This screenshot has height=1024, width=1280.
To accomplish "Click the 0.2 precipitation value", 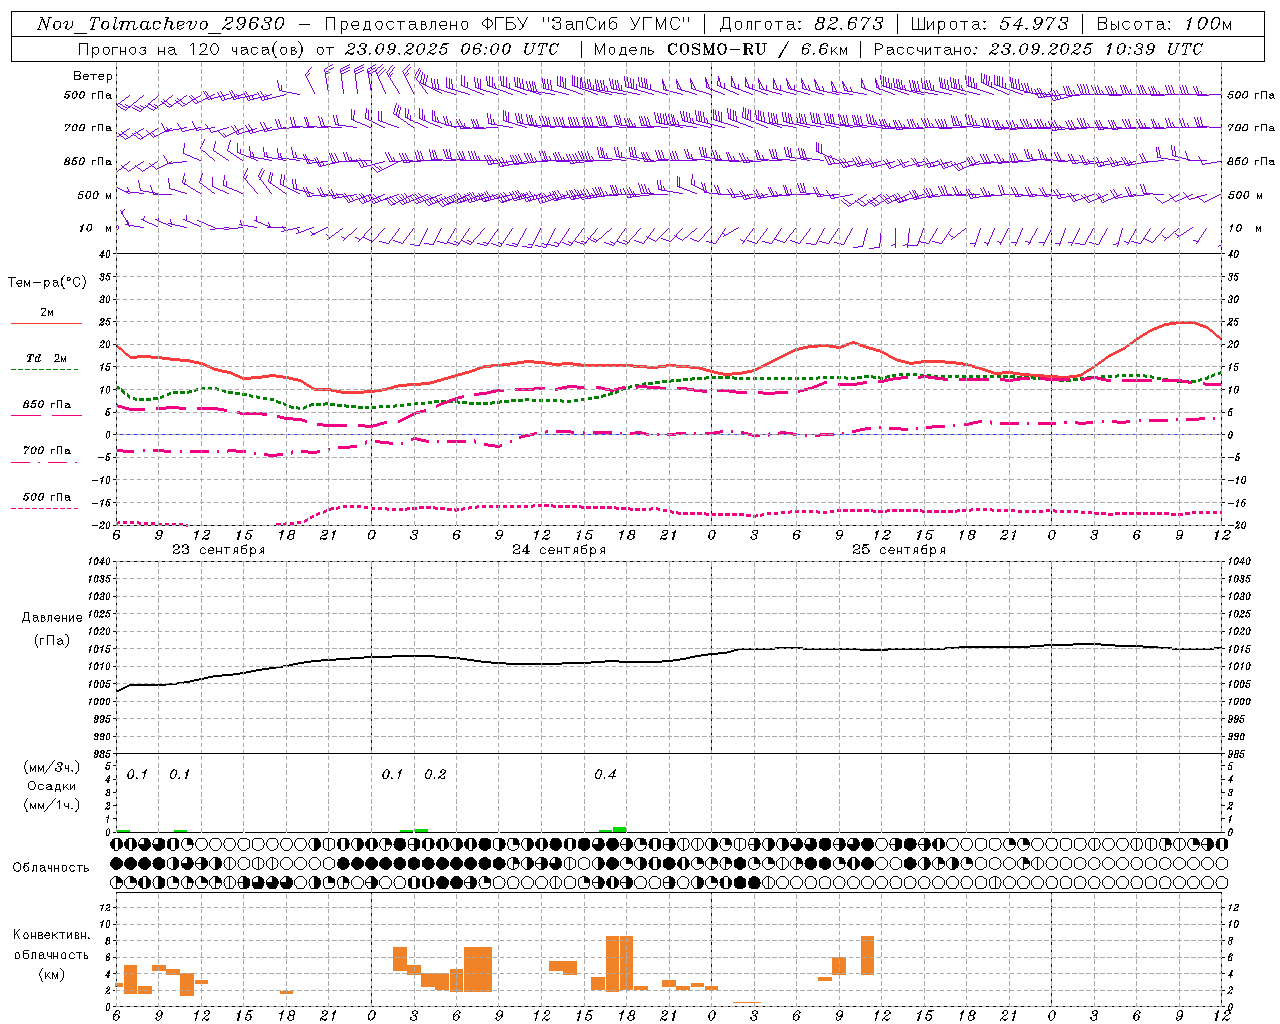I will point(435,775).
